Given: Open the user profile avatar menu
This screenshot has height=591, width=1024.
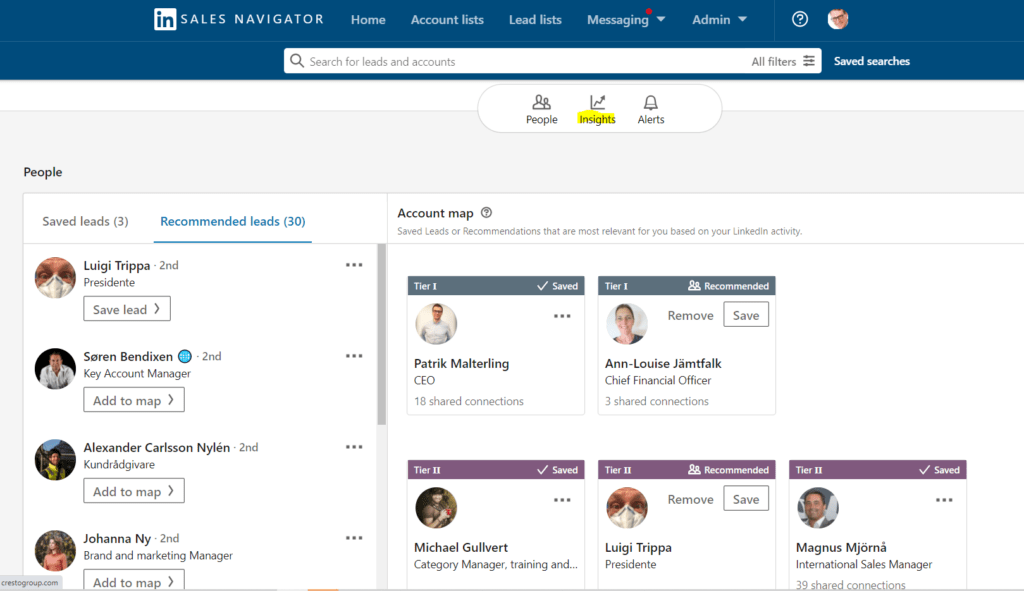Looking at the screenshot, I should pos(838,20).
